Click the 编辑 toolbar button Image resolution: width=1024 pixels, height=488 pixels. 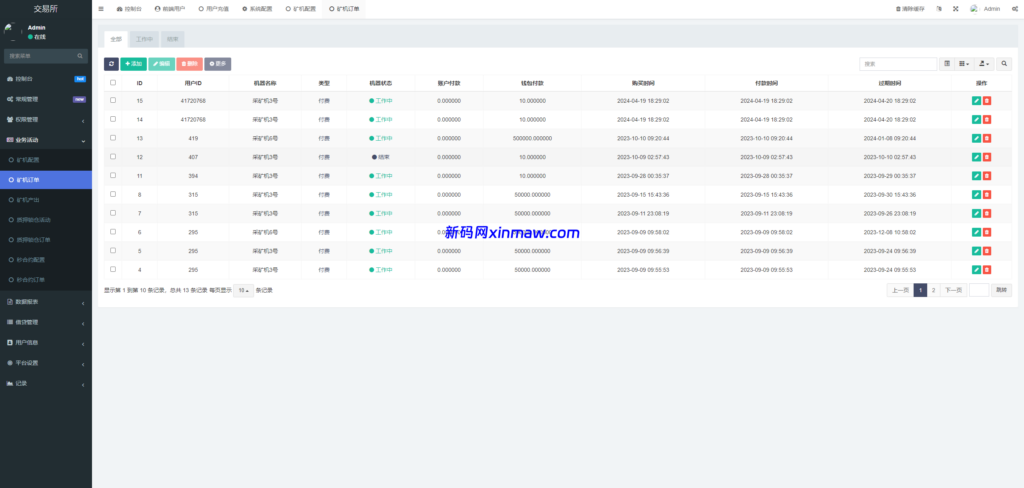tap(161, 64)
